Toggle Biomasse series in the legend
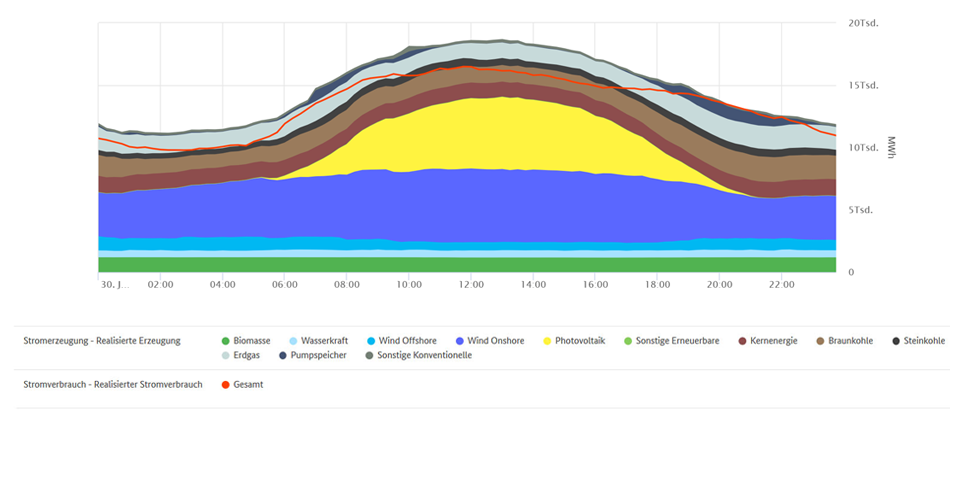Image resolution: width=960 pixels, height=500 pixels. click(x=245, y=341)
